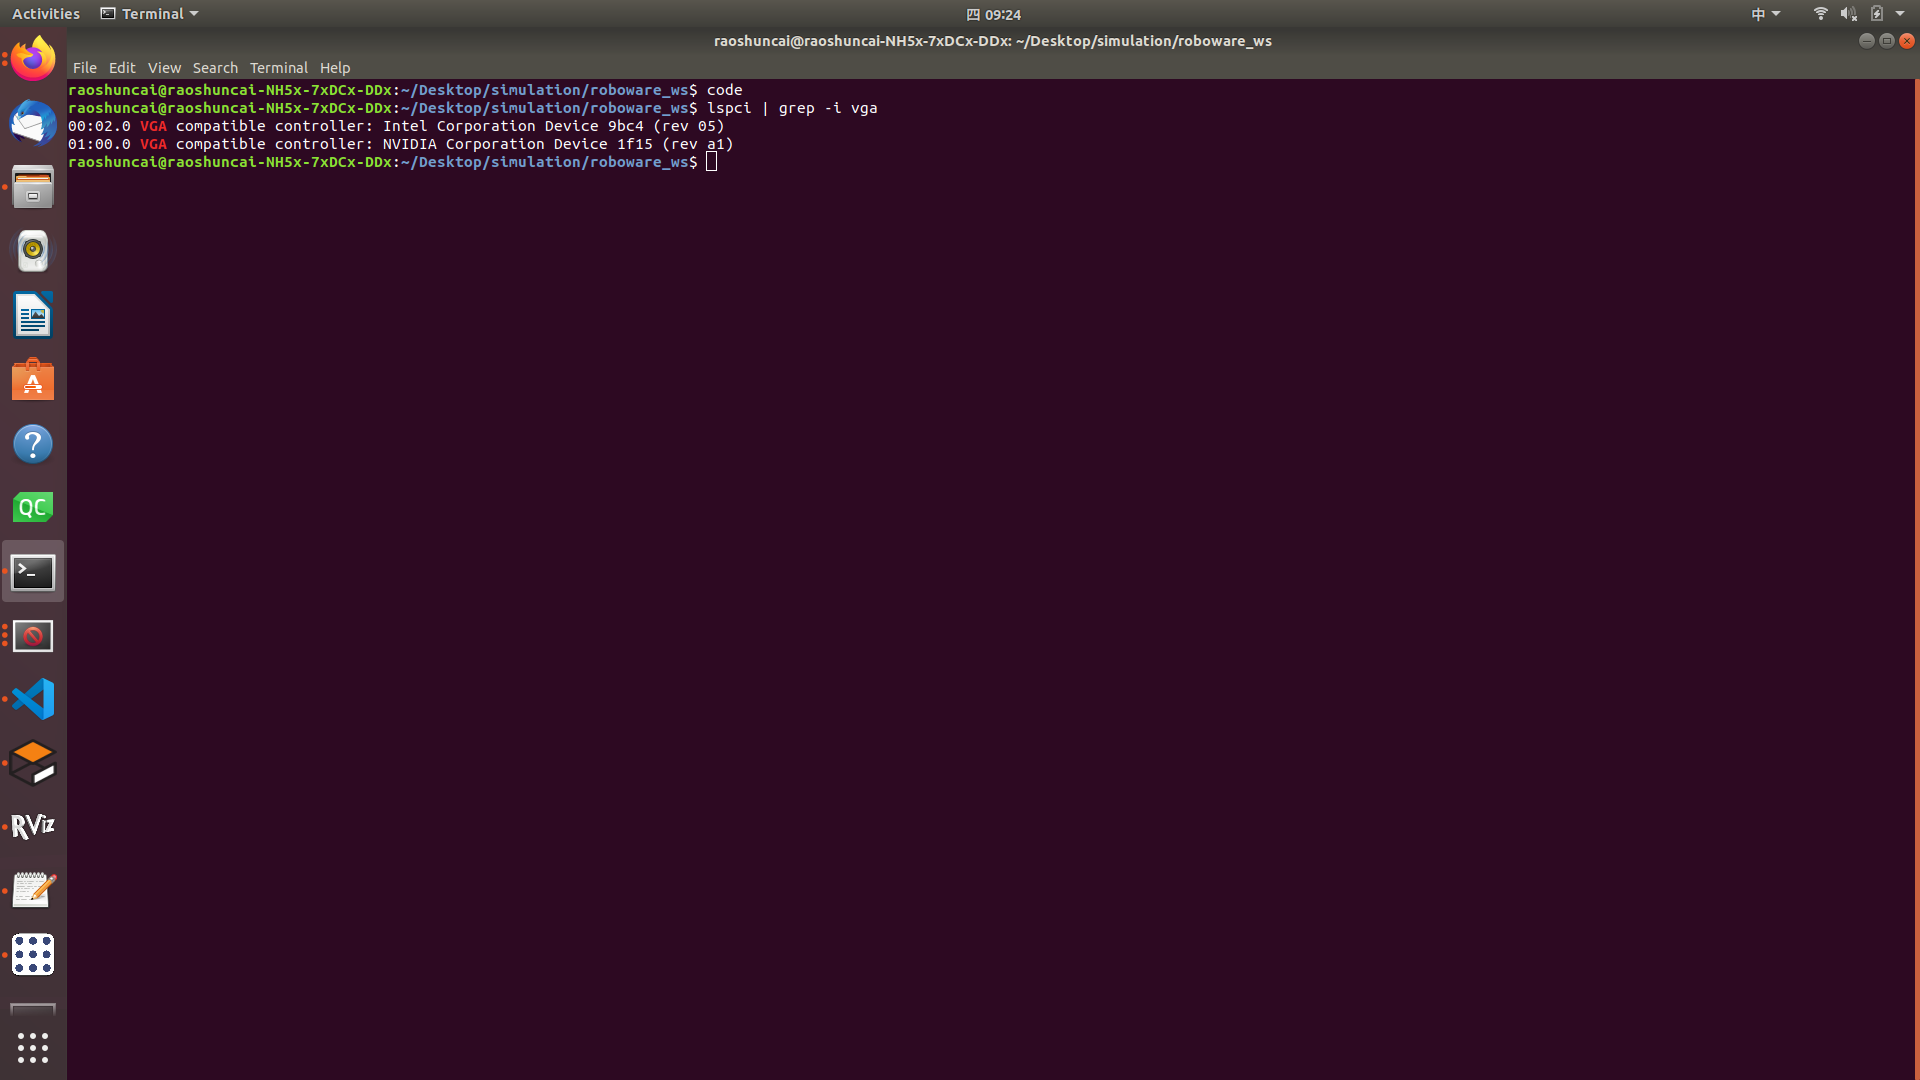This screenshot has height=1080, width=1920.
Task: Show all applications grid
Action: (x=33, y=1047)
